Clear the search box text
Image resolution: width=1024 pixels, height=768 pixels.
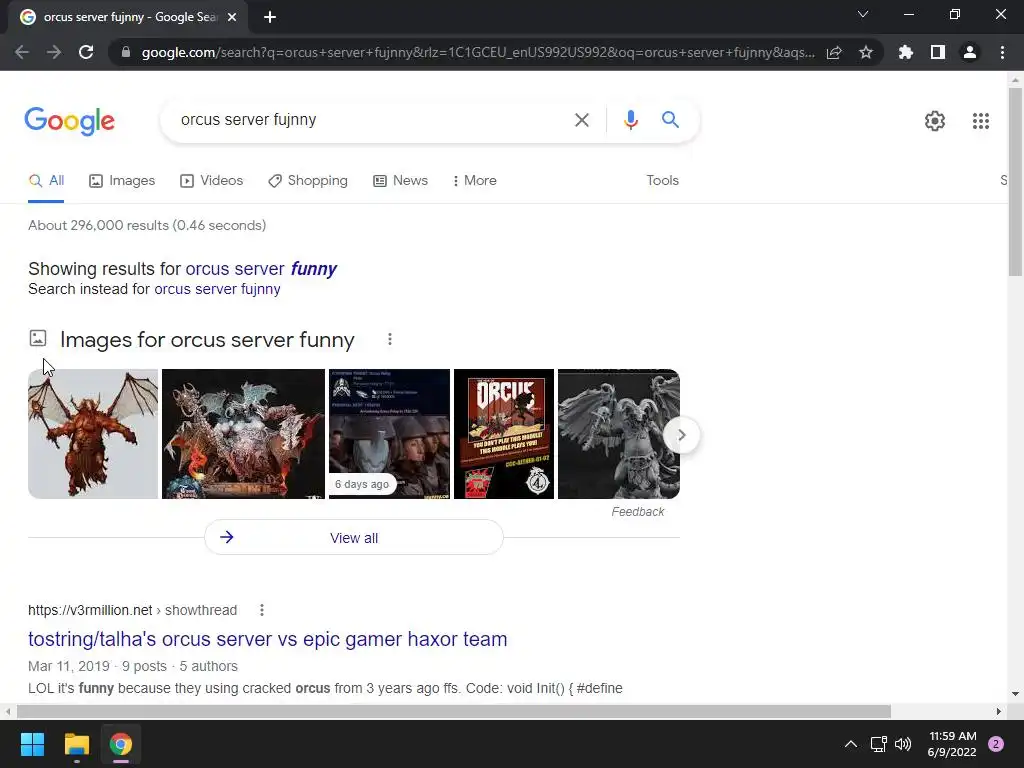(x=581, y=120)
